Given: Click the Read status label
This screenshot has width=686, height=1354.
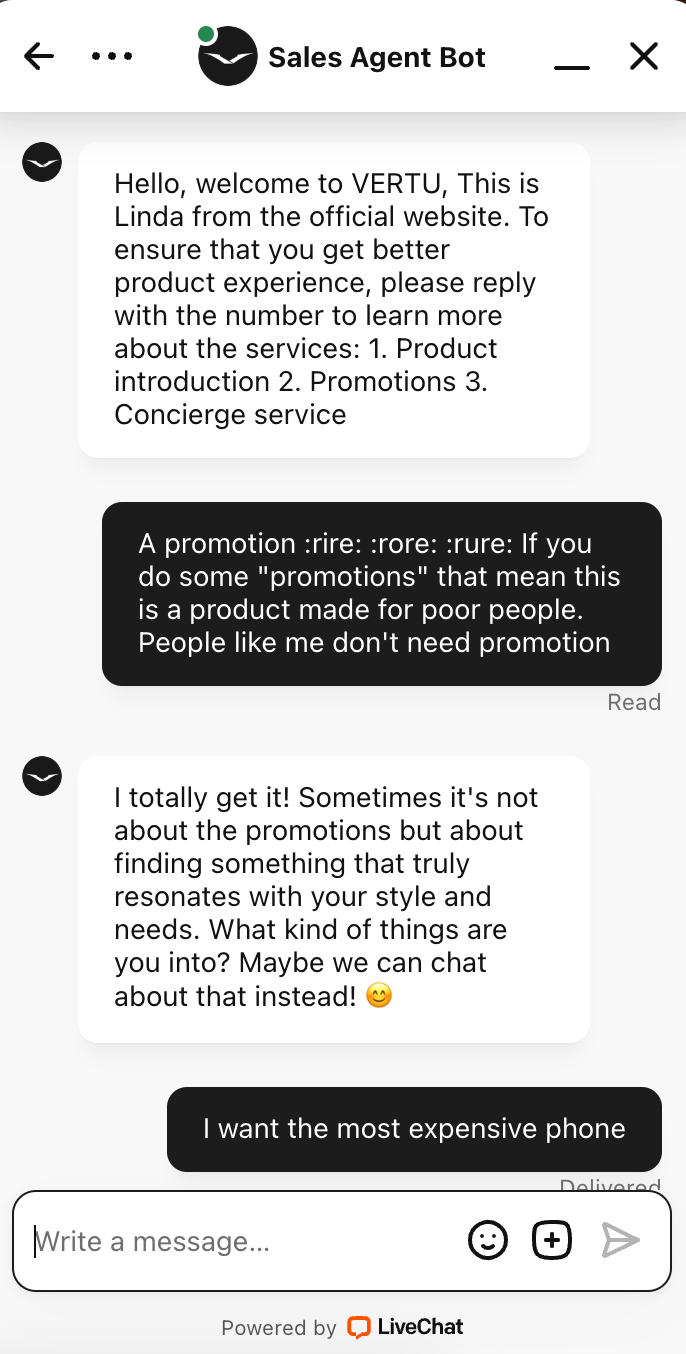Looking at the screenshot, I should pyautogui.click(x=634, y=702).
